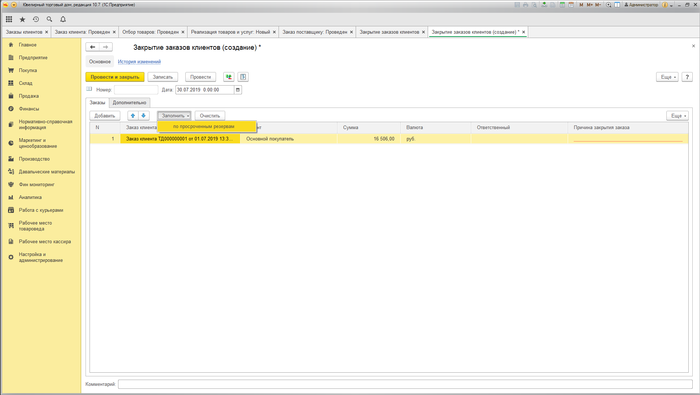
Task: Open the help question mark button
Action: [x=688, y=77]
